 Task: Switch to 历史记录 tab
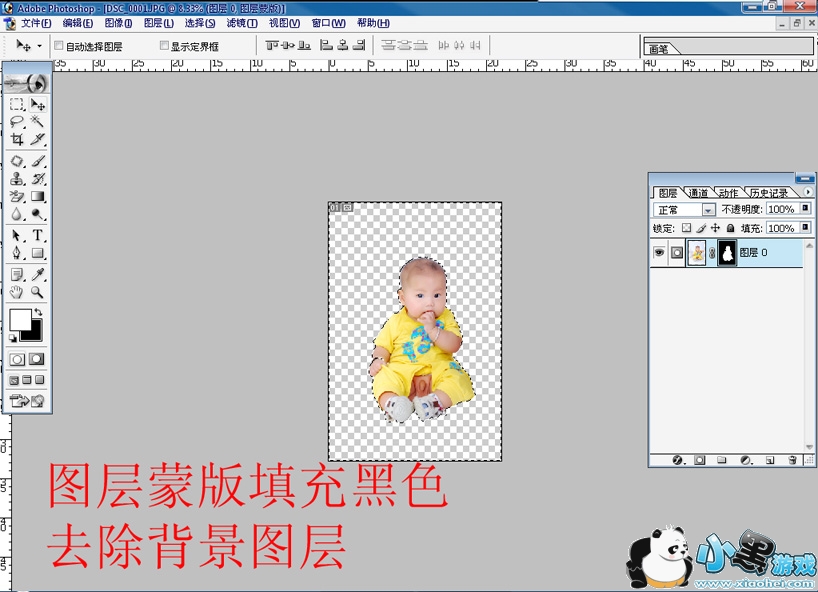pos(768,193)
